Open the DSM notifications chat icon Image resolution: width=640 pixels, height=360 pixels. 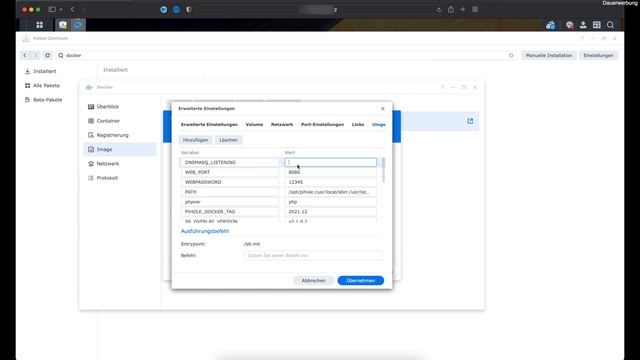[x=569, y=25]
